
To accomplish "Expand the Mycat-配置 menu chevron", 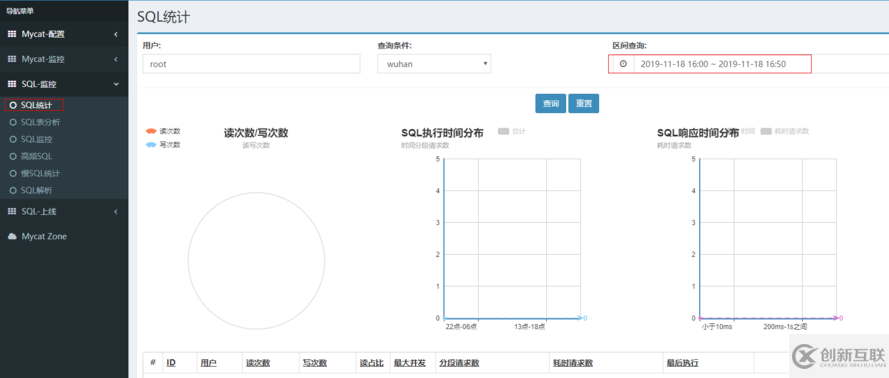I will point(116,34).
